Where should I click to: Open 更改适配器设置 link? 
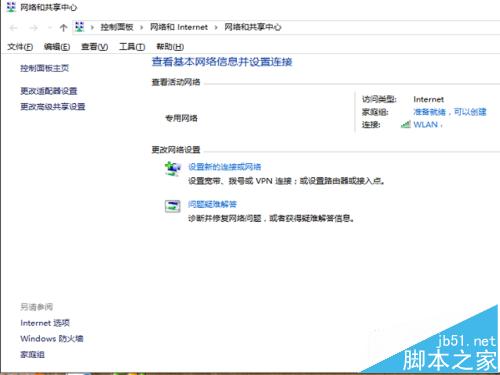pos(49,91)
